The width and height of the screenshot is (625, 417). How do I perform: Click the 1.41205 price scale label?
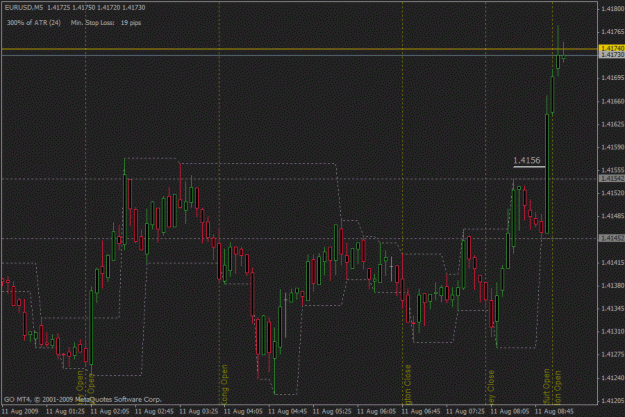(613, 400)
